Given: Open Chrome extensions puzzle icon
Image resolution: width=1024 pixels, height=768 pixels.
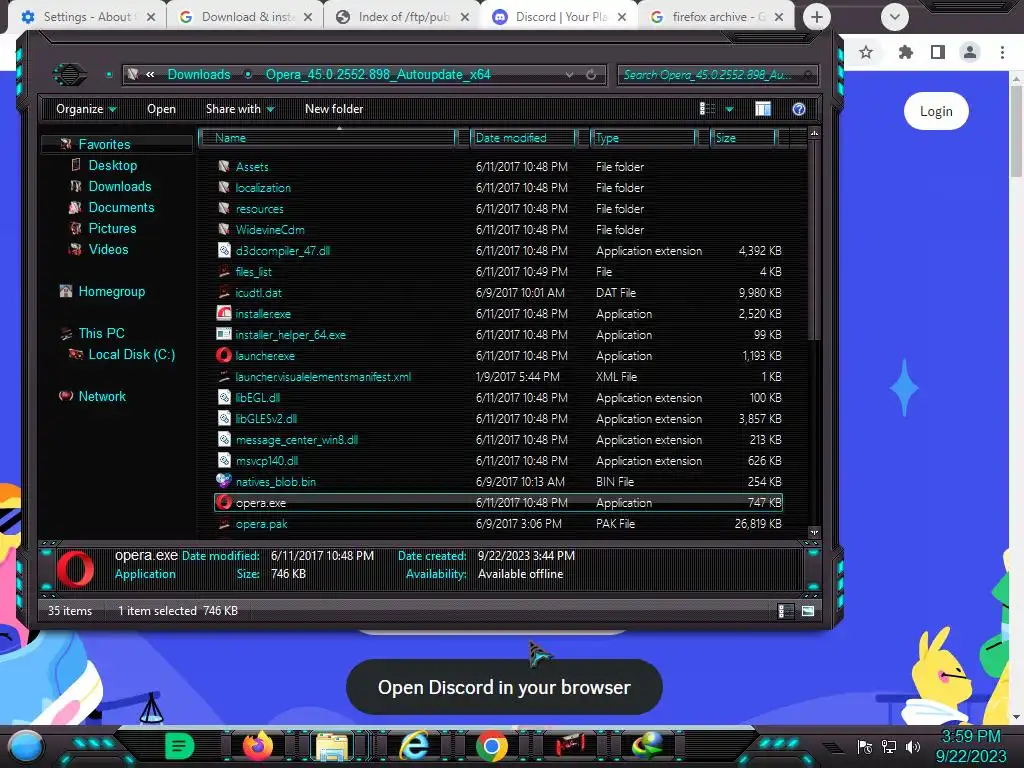Looking at the screenshot, I should click(x=905, y=52).
